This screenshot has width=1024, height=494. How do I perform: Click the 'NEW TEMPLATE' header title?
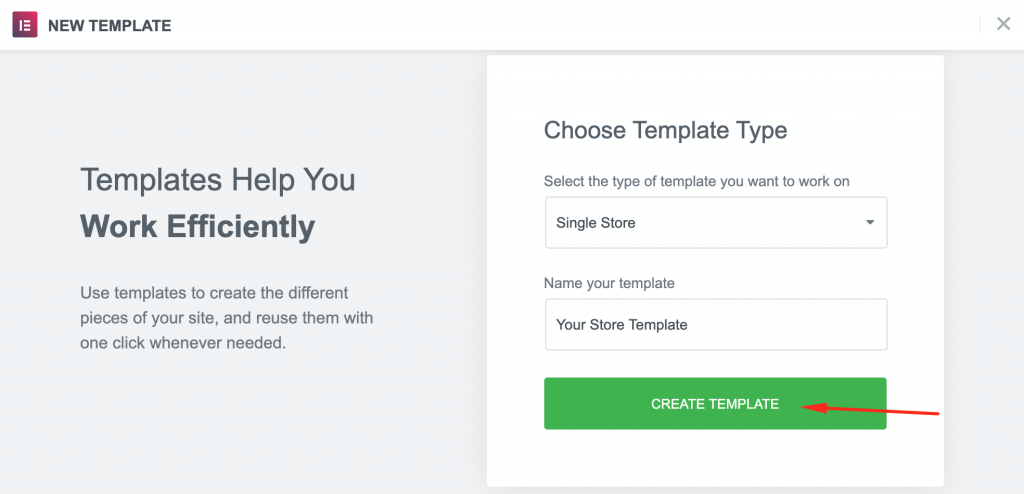[110, 25]
